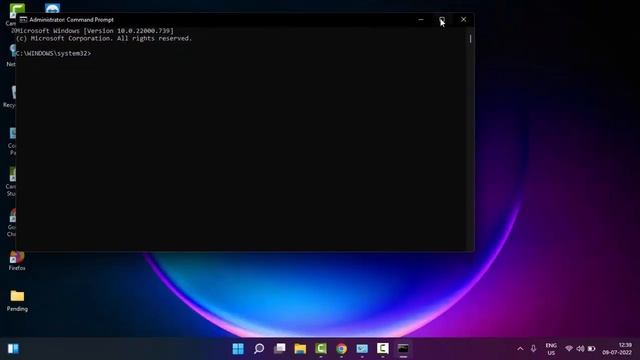Select Command Prompt taskbar icon

[403, 349]
